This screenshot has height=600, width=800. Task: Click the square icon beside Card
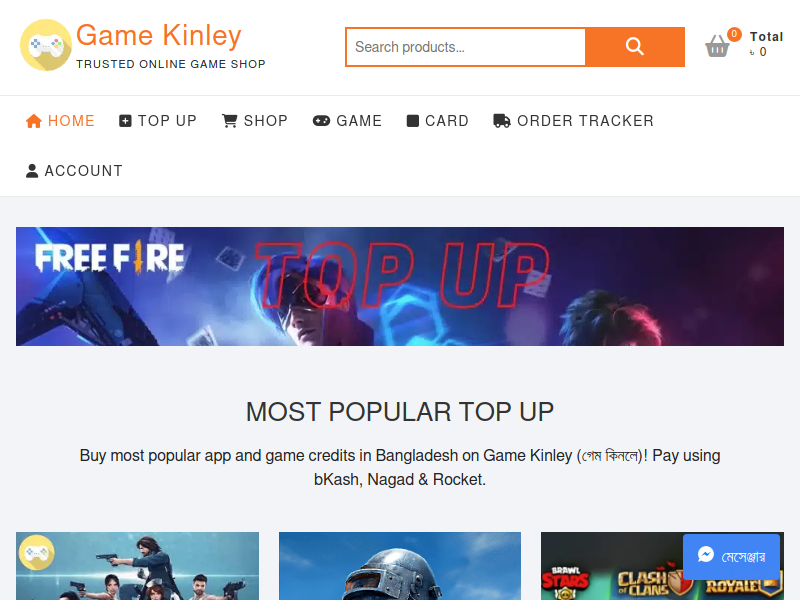click(413, 121)
